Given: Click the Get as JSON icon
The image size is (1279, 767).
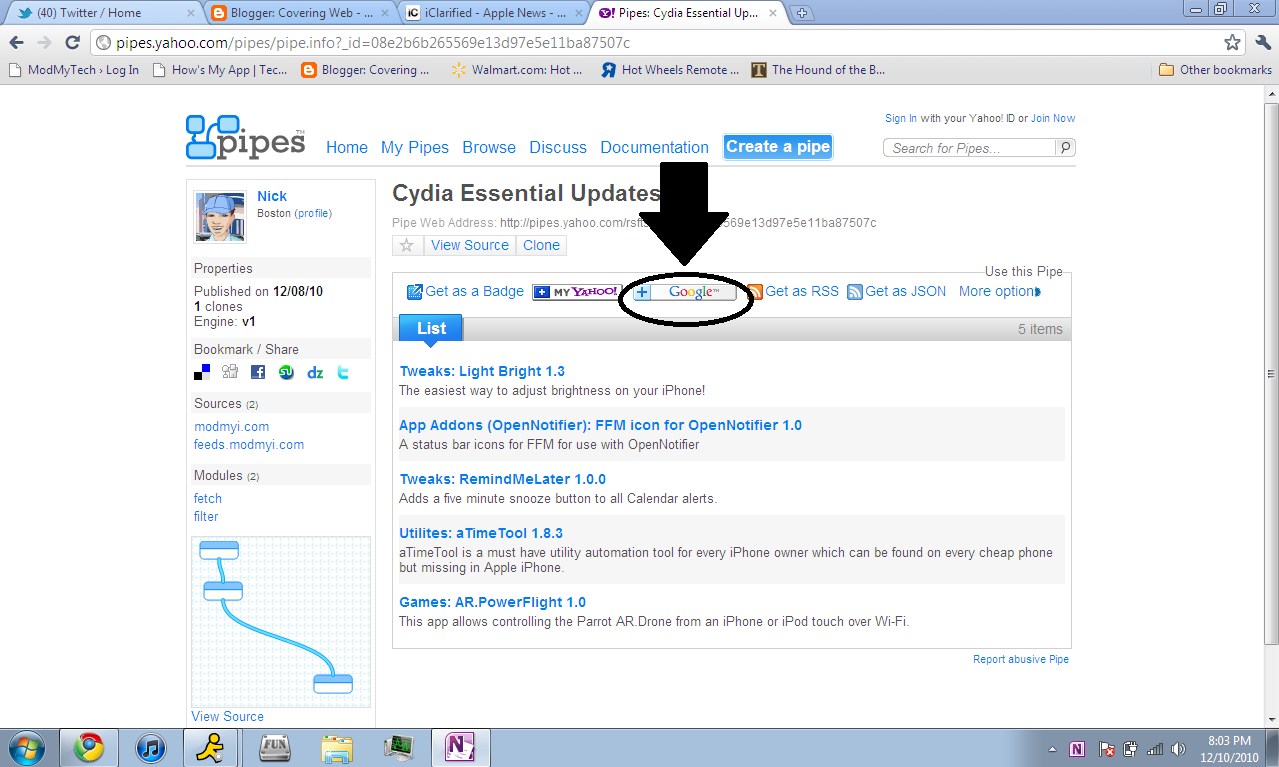Looking at the screenshot, I should pos(855,291).
